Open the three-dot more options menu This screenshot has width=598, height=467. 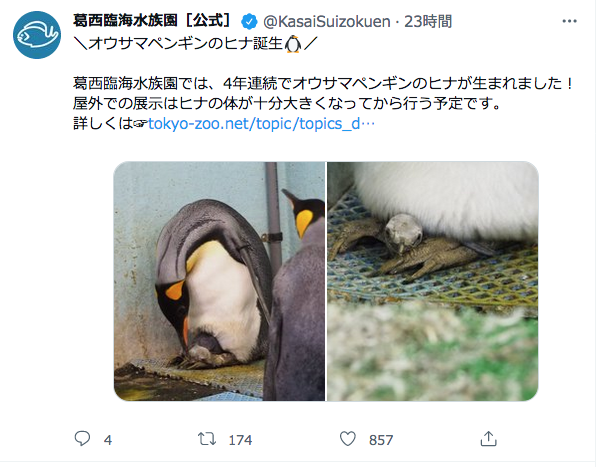pos(569,21)
